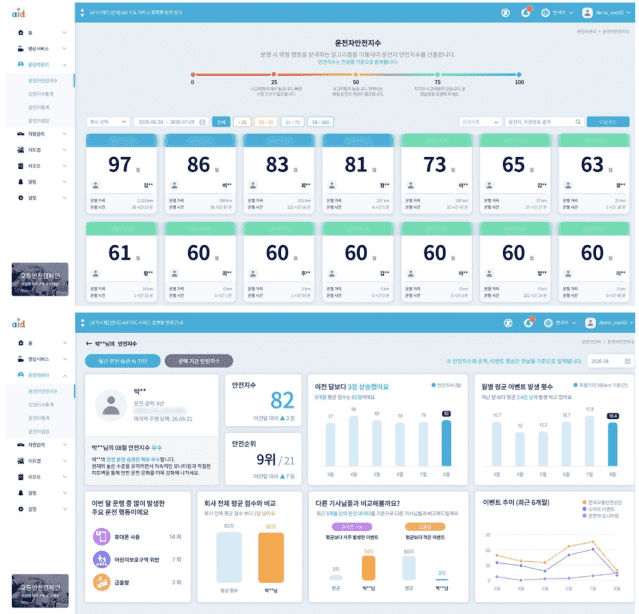This screenshot has height=614, width=639.
Task: Open the demo user dropdown in the list page header
Action: tap(613, 13)
